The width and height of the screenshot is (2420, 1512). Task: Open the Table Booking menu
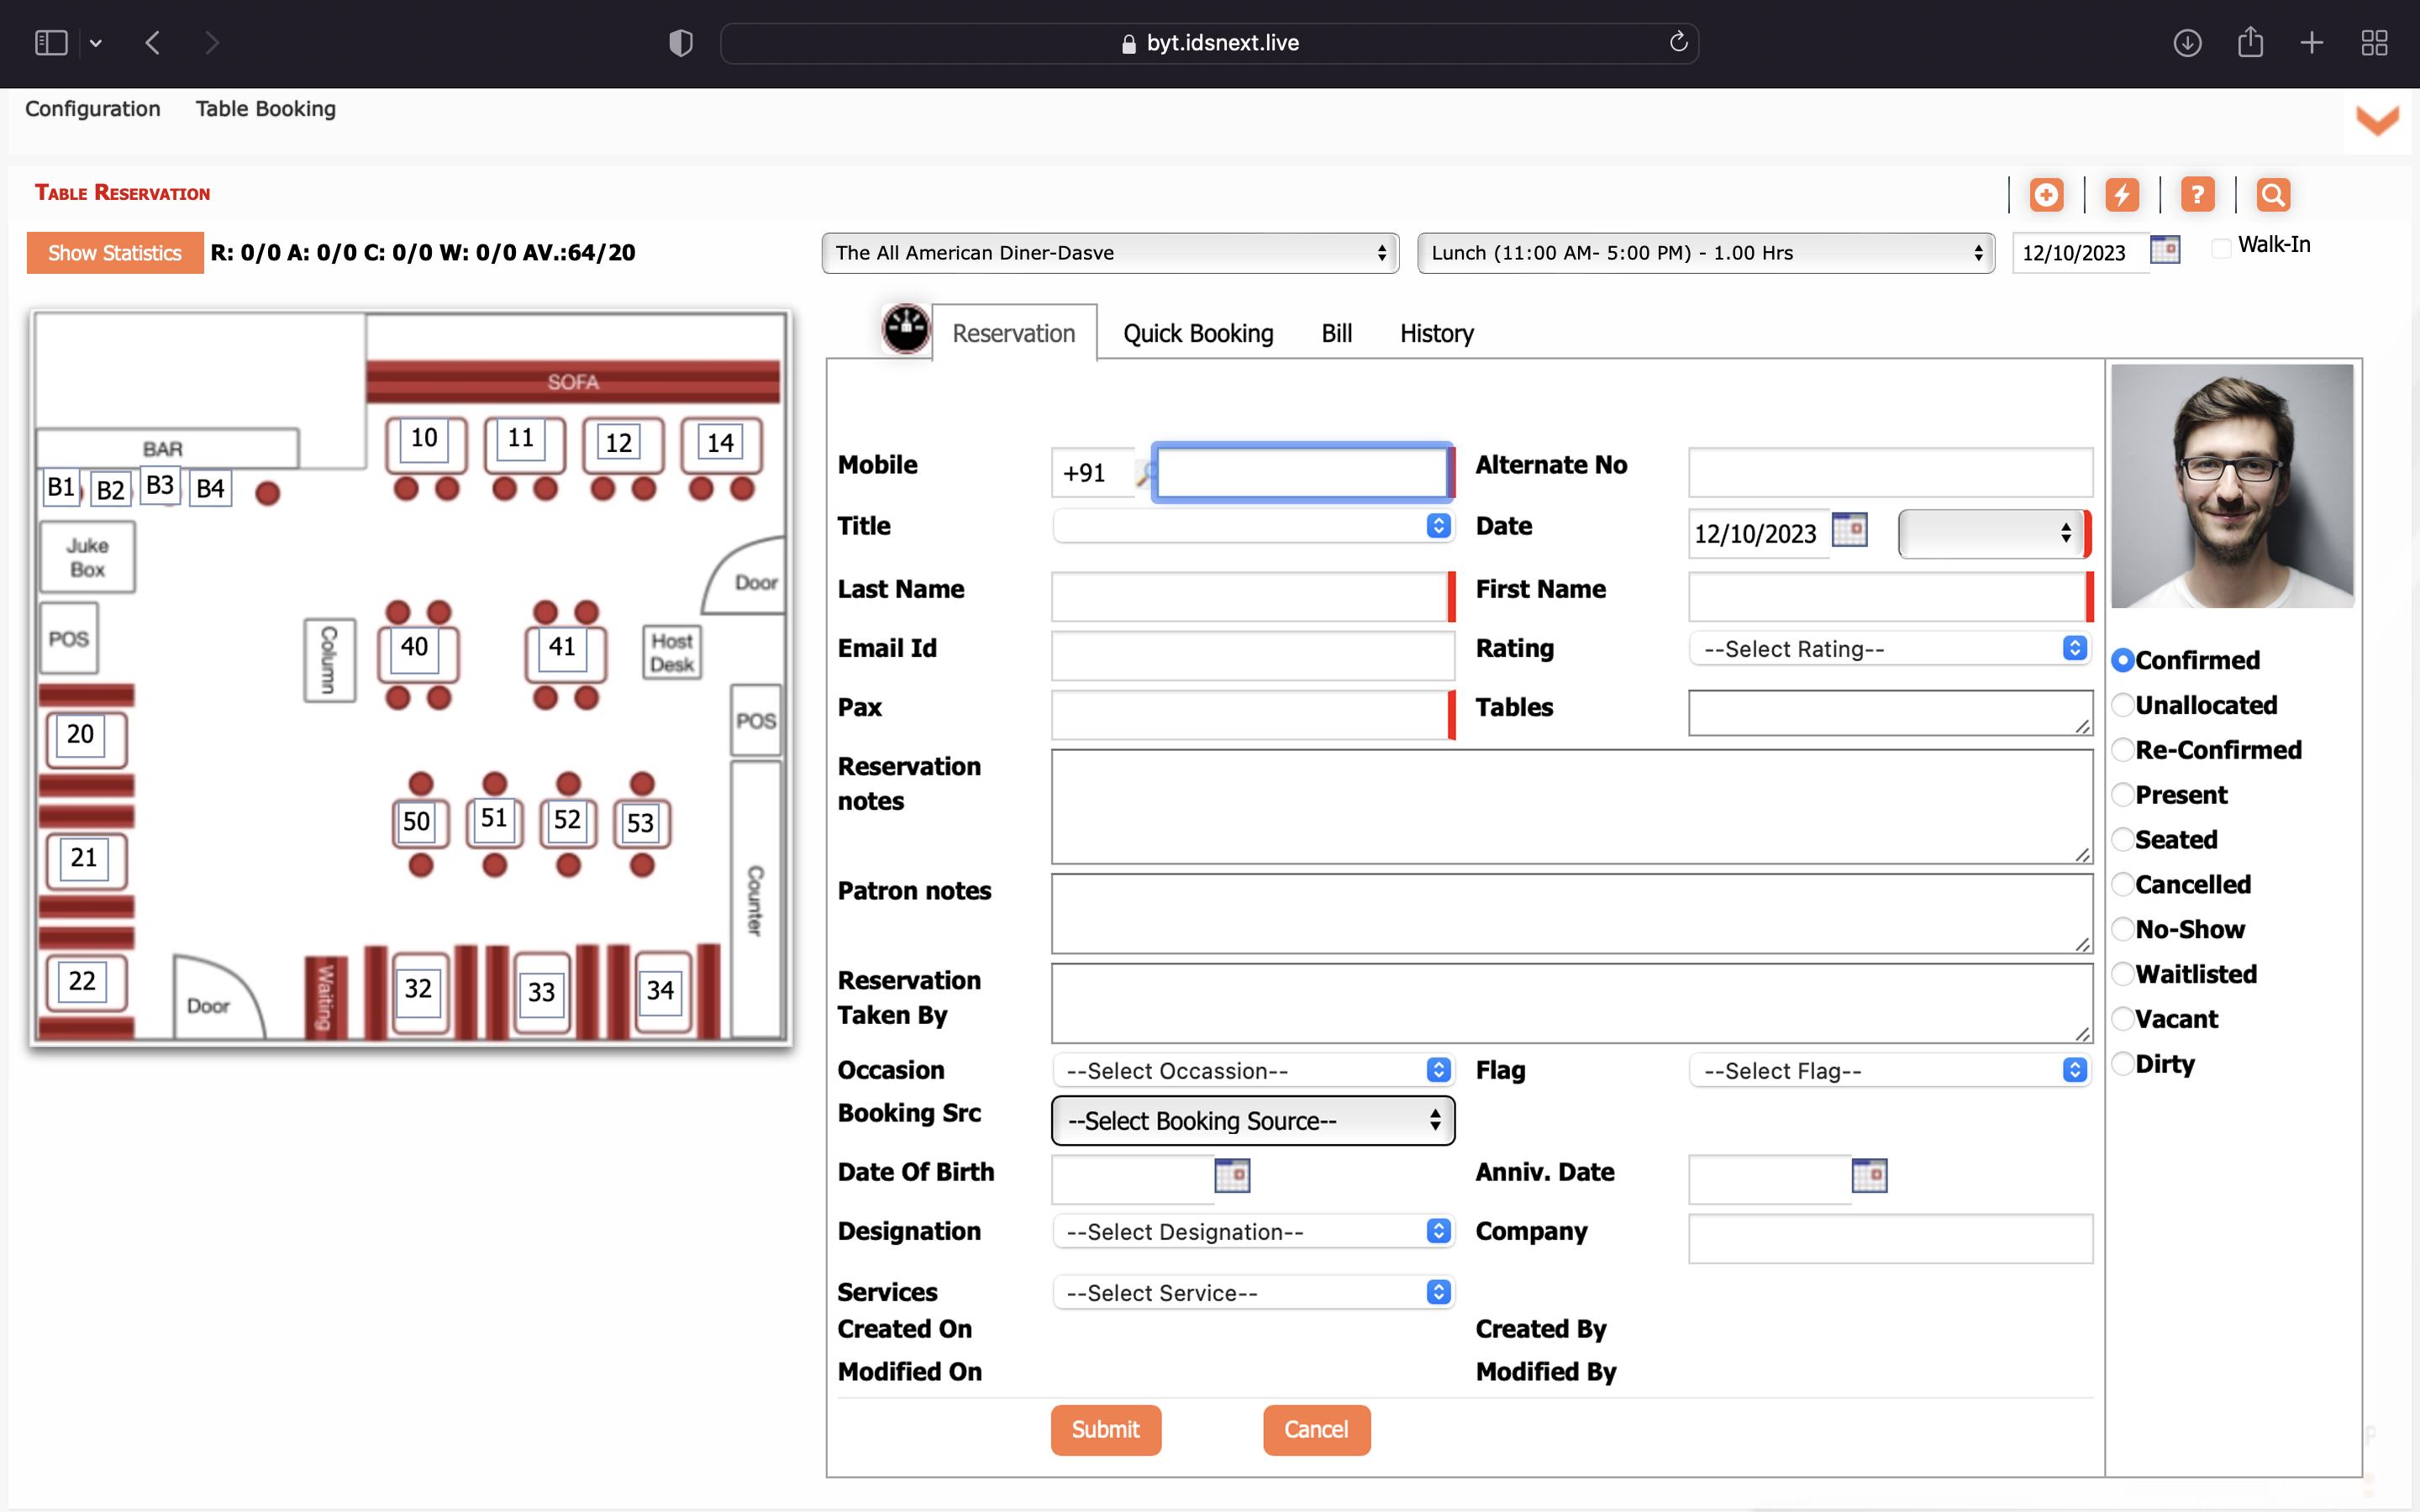point(265,108)
